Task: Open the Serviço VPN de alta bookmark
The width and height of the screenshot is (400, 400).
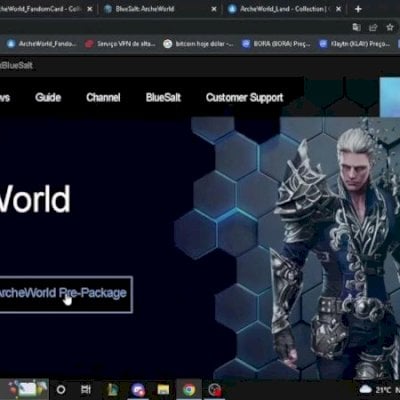Action: click(x=120, y=44)
